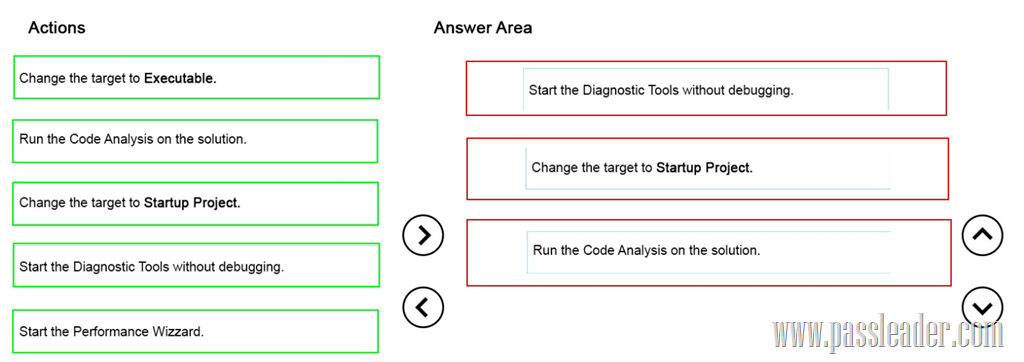
Task: Click the move-up chevron button
Action: [982, 234]
